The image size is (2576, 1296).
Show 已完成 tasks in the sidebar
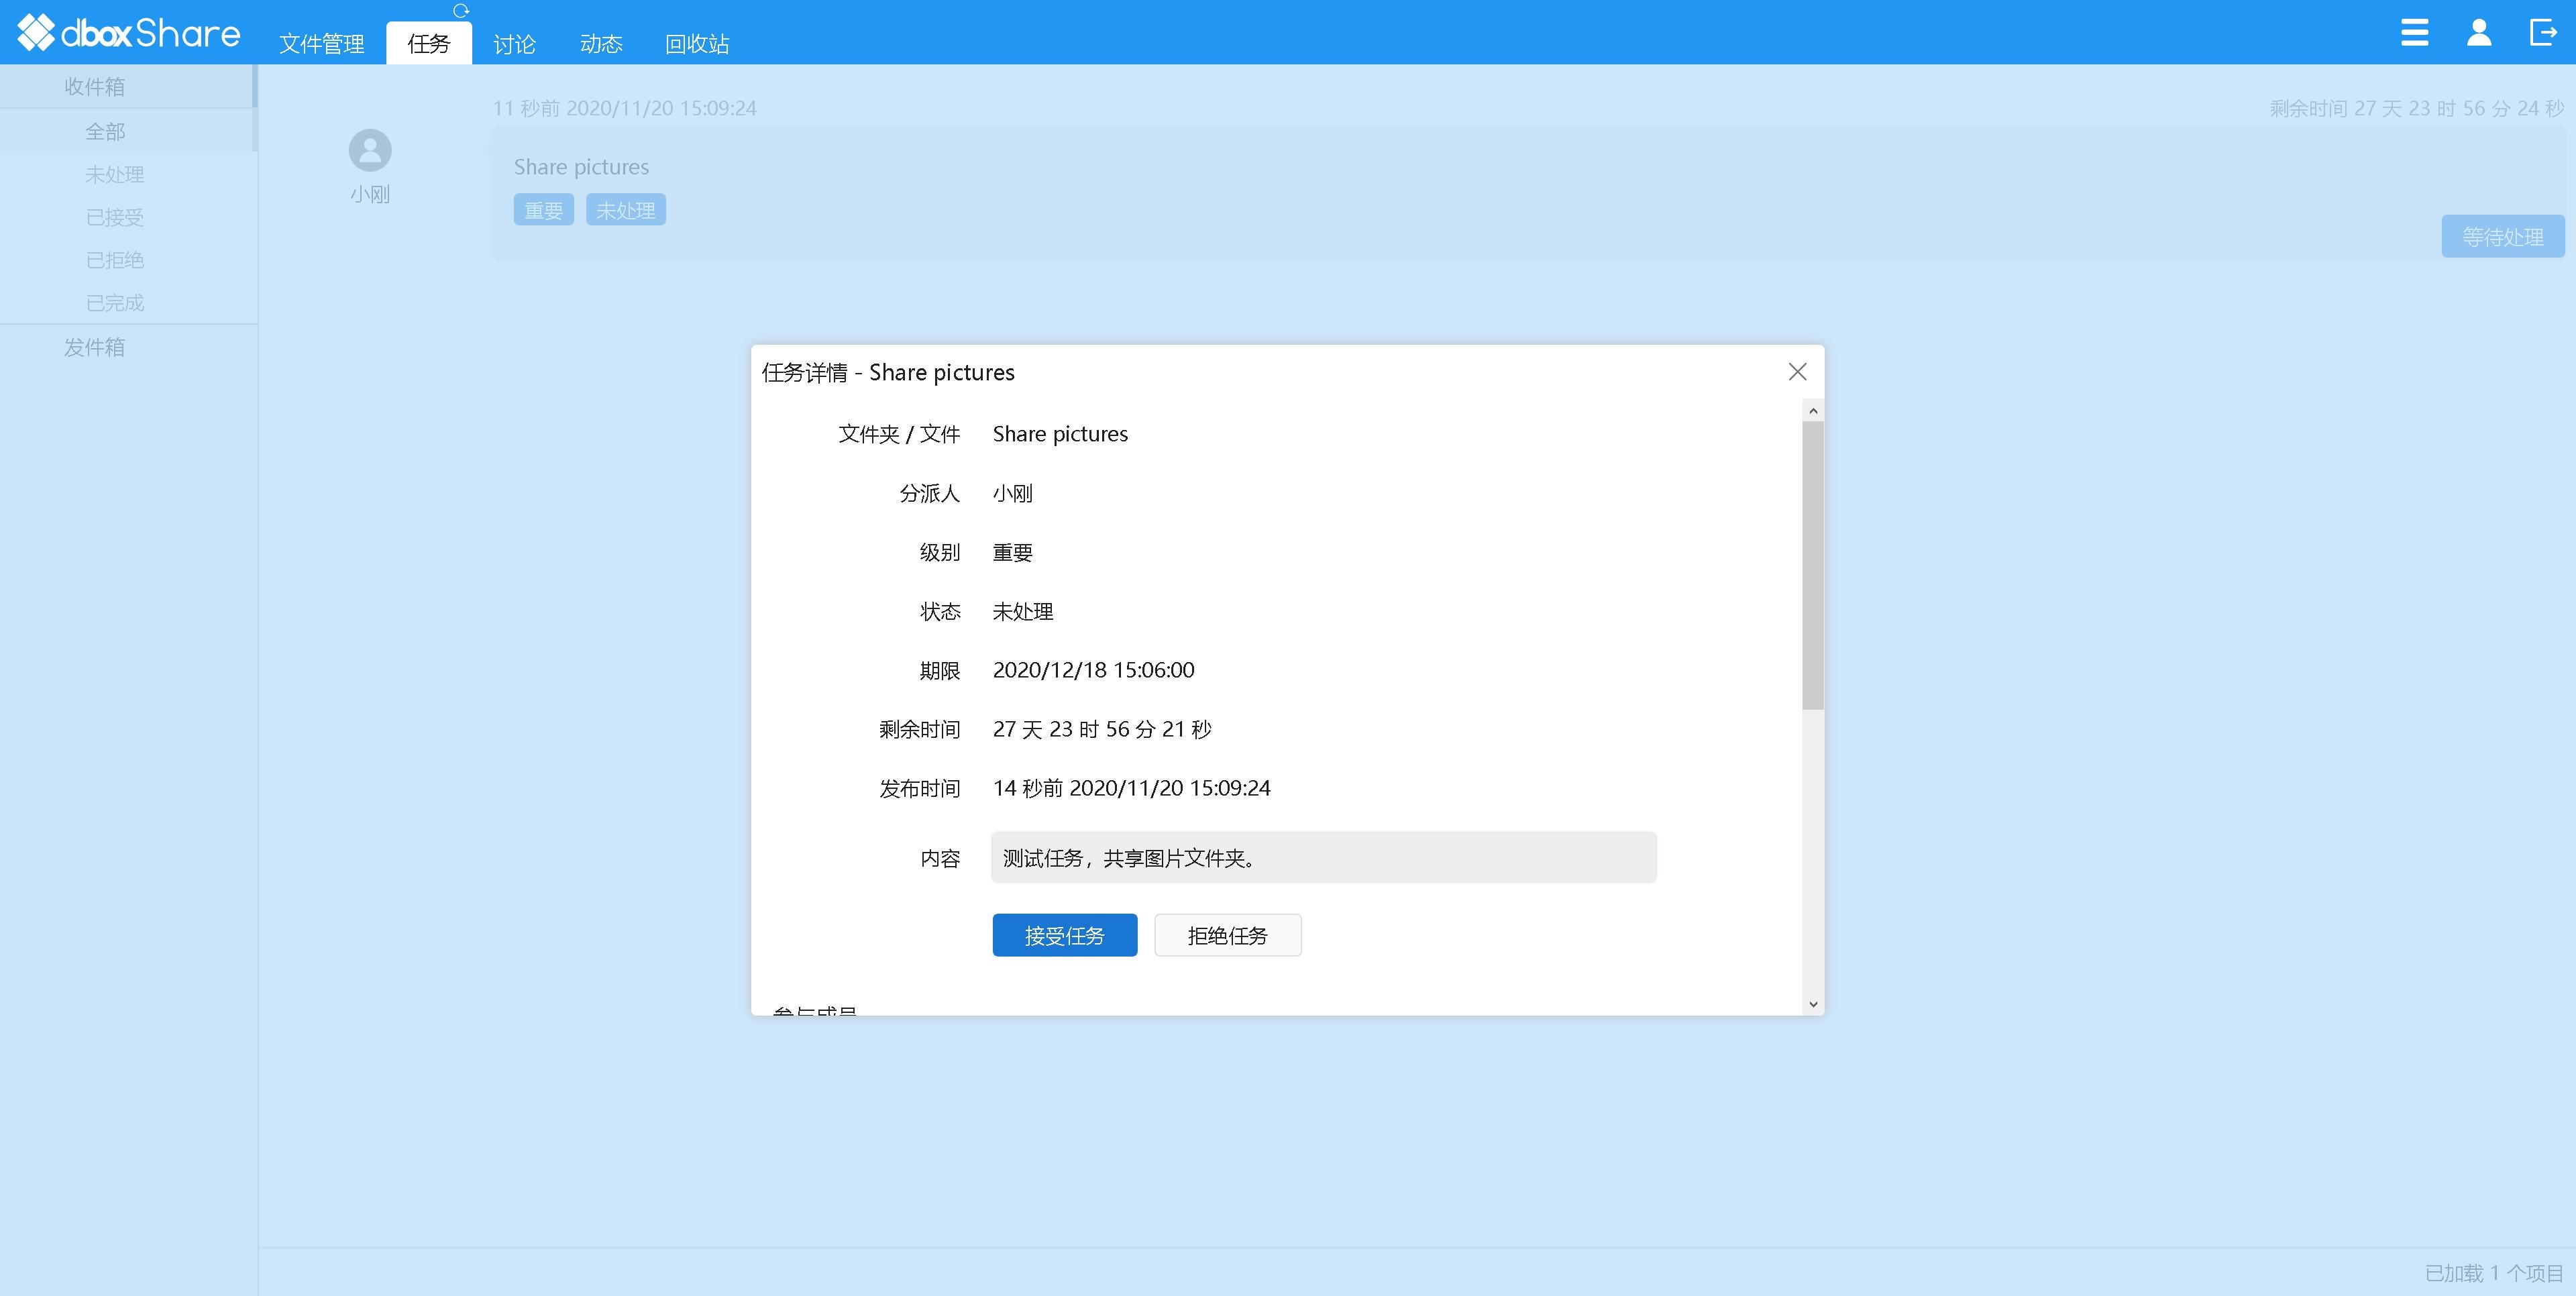[x=114, y=302]
